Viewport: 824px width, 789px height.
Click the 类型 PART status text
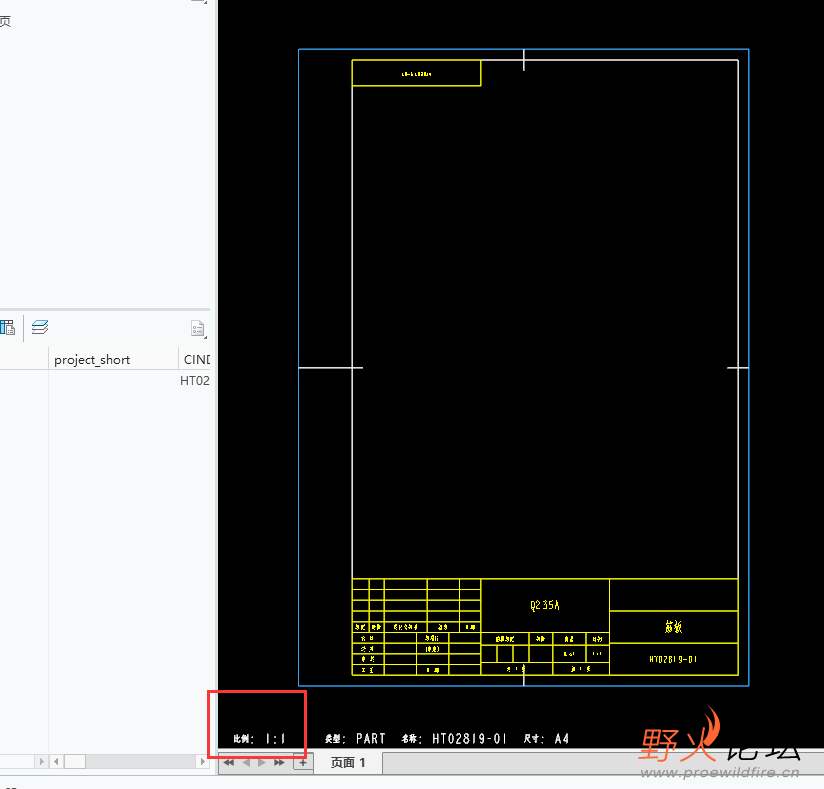click(355, 739)
